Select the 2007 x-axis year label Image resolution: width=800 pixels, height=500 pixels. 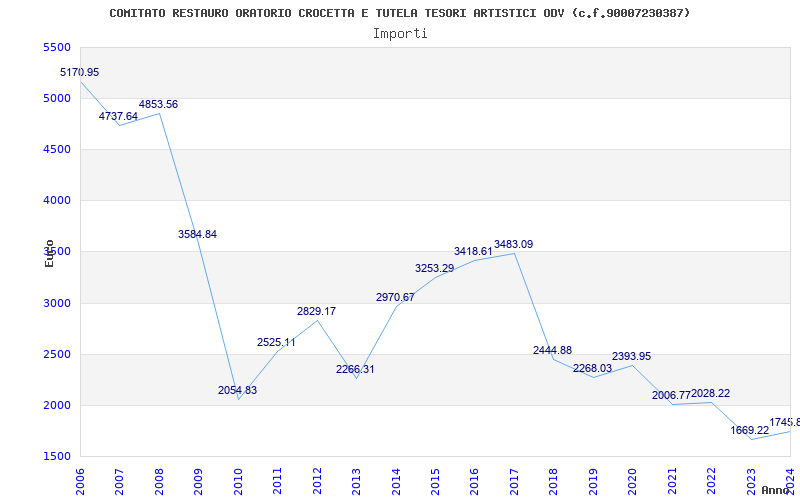119,481
